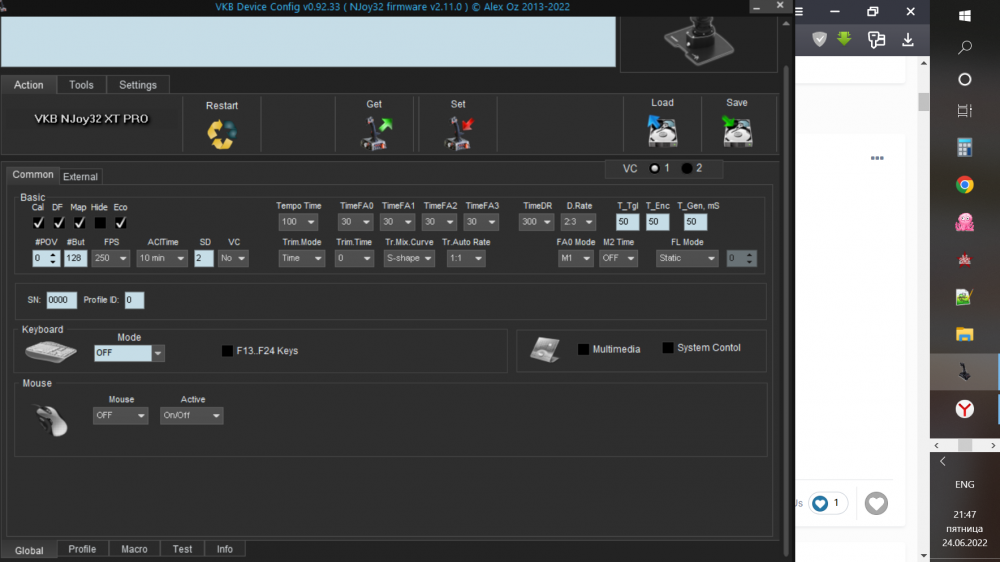
Task: Click the Get joystick icon
Action: 376,133
